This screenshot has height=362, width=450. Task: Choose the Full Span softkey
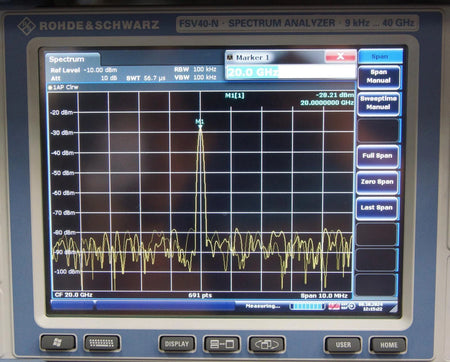377,156
